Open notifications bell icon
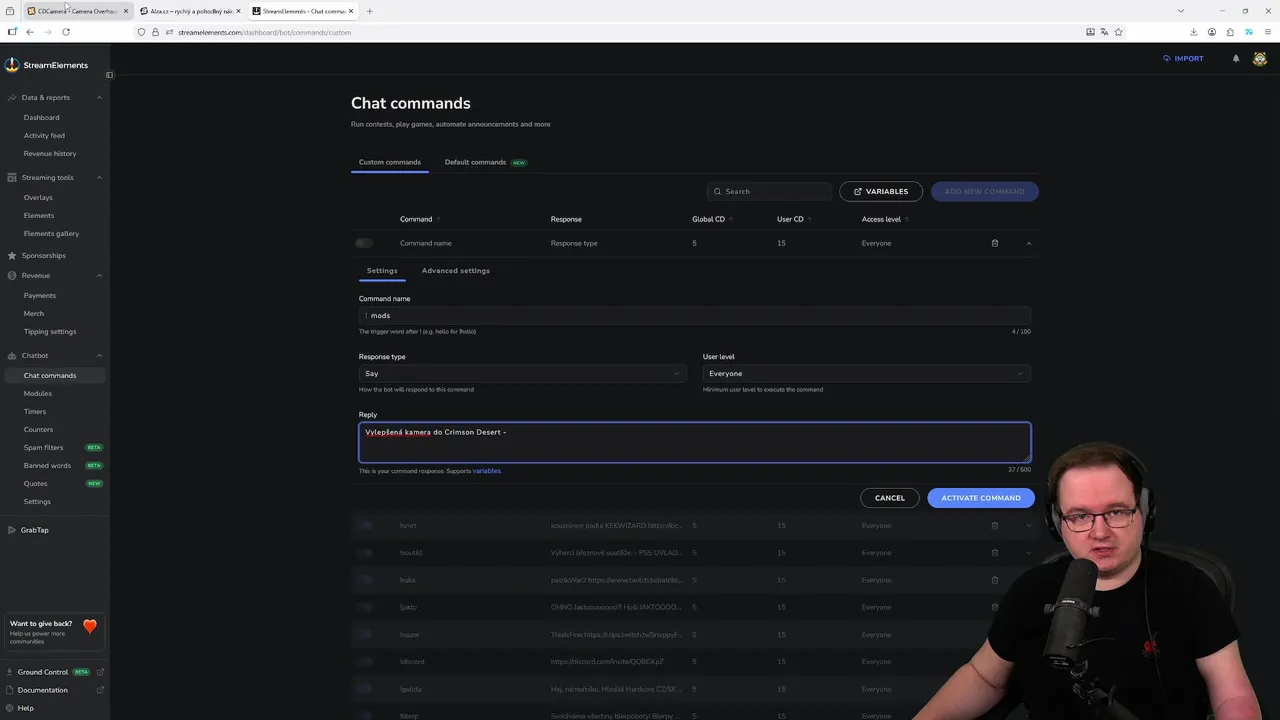This screenshot has height=720, width=1280. tap(1236, 58)
